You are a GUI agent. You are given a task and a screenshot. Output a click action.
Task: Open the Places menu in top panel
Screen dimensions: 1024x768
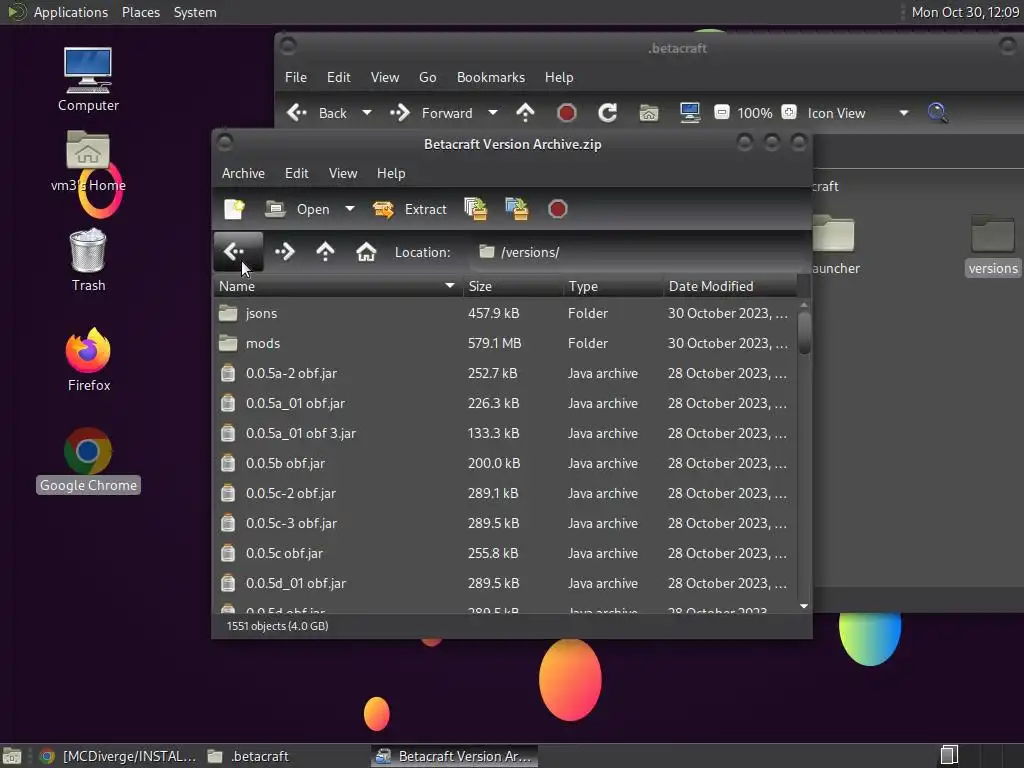(141, 12)
